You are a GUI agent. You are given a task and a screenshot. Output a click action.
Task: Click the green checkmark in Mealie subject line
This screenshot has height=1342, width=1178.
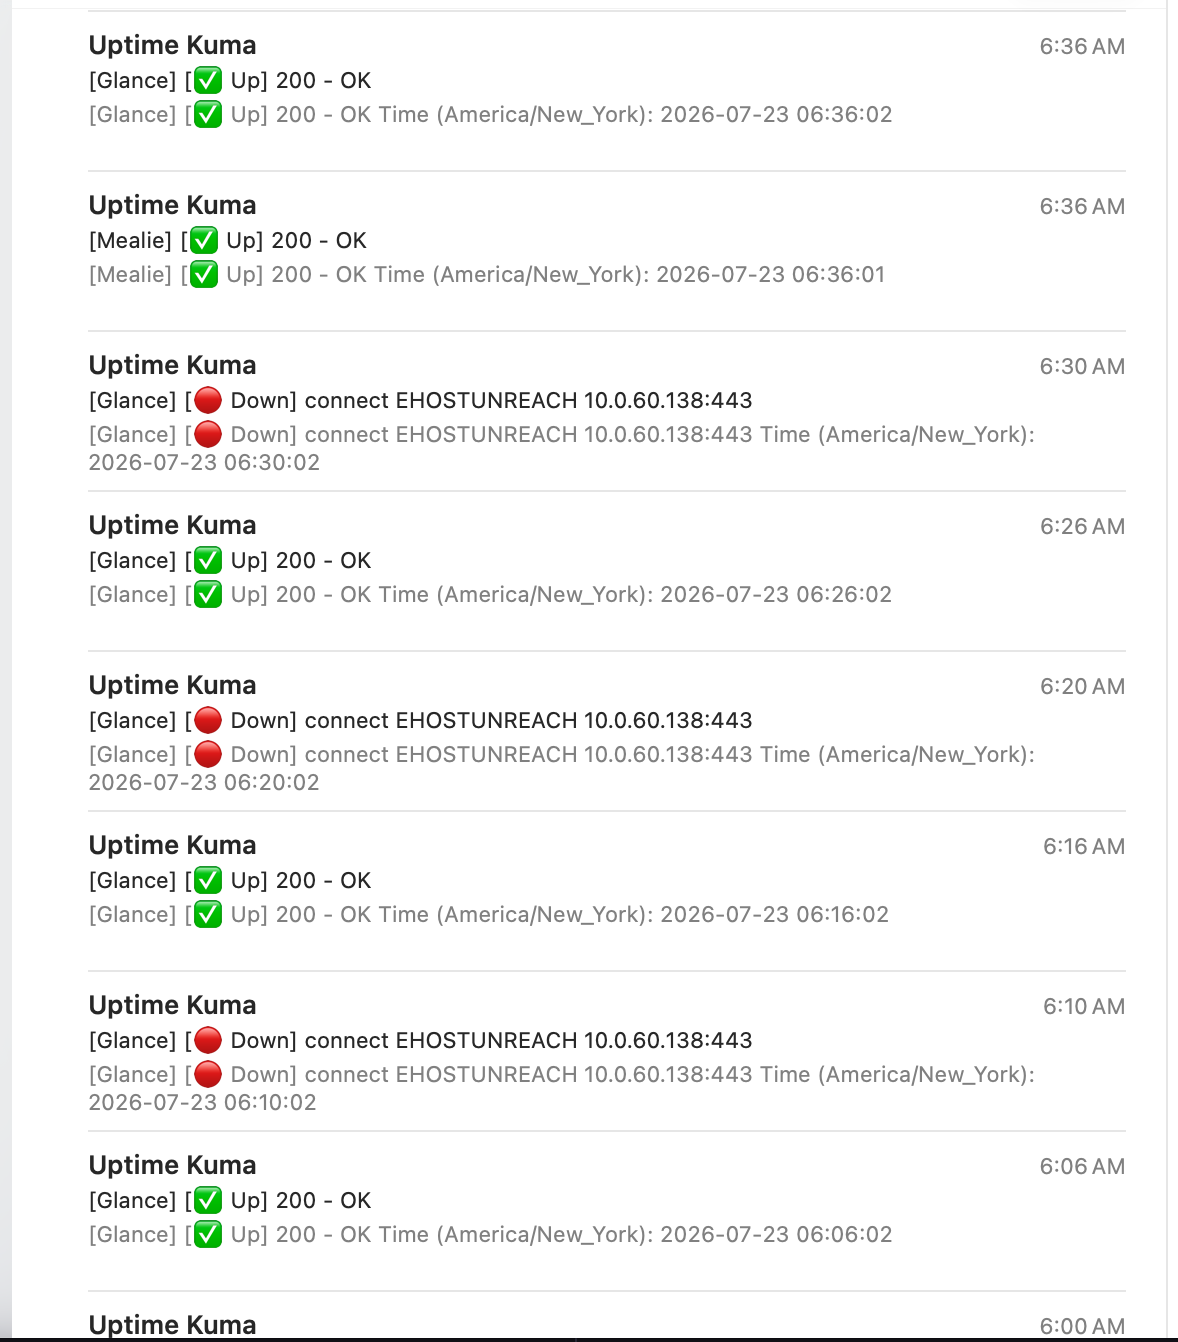tap(204, 240)
